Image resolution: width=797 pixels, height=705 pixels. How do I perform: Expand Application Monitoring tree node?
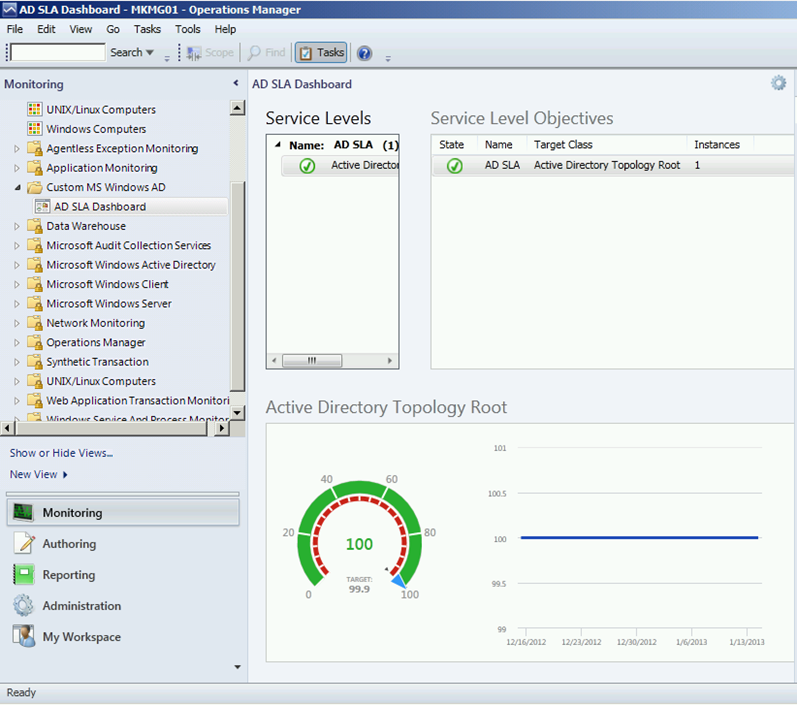(17, 168)
